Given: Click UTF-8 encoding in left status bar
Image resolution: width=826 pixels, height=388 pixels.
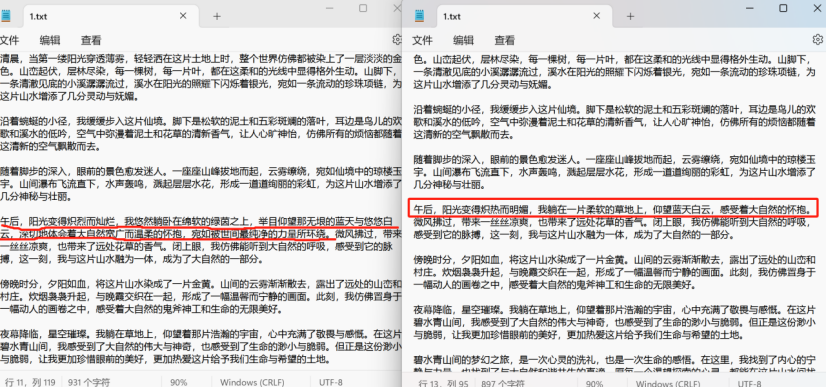Looking at the screenshot, I should 331,382.
